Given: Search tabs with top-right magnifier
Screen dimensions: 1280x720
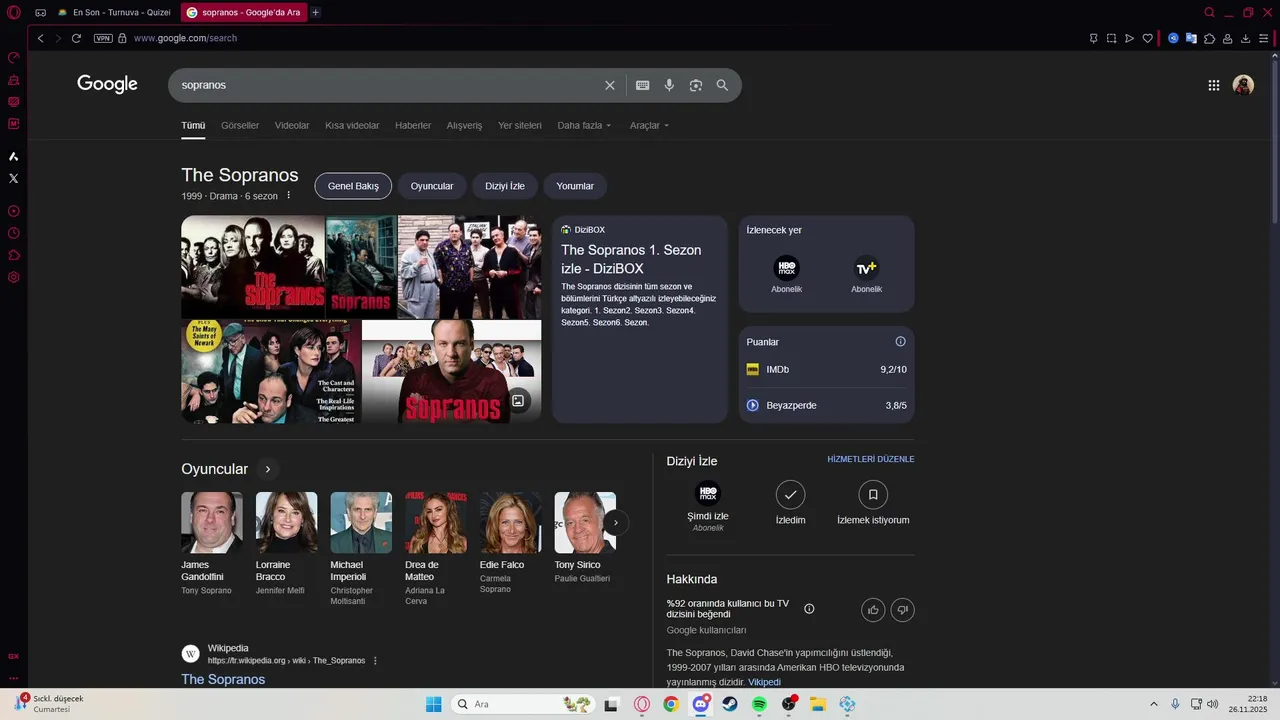Looking at the screenshot, I should point(1209,13).
